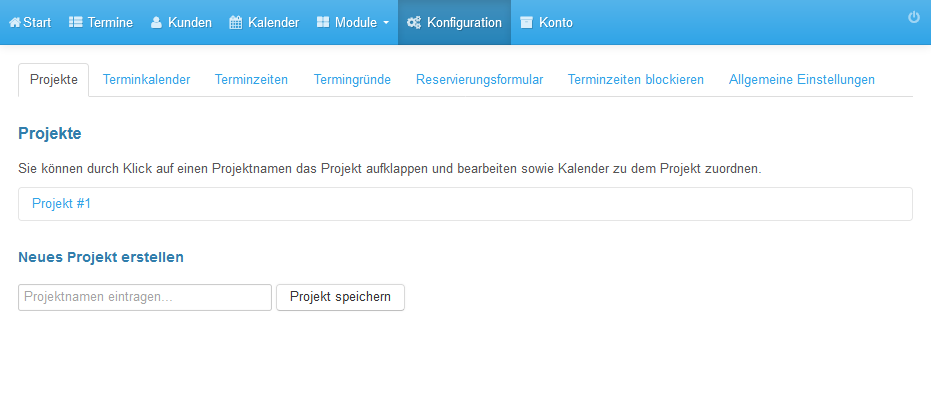Switch to the Terminkalender tab
The width and height of the screenshot is (931, 412).
(x=146, y=80)
